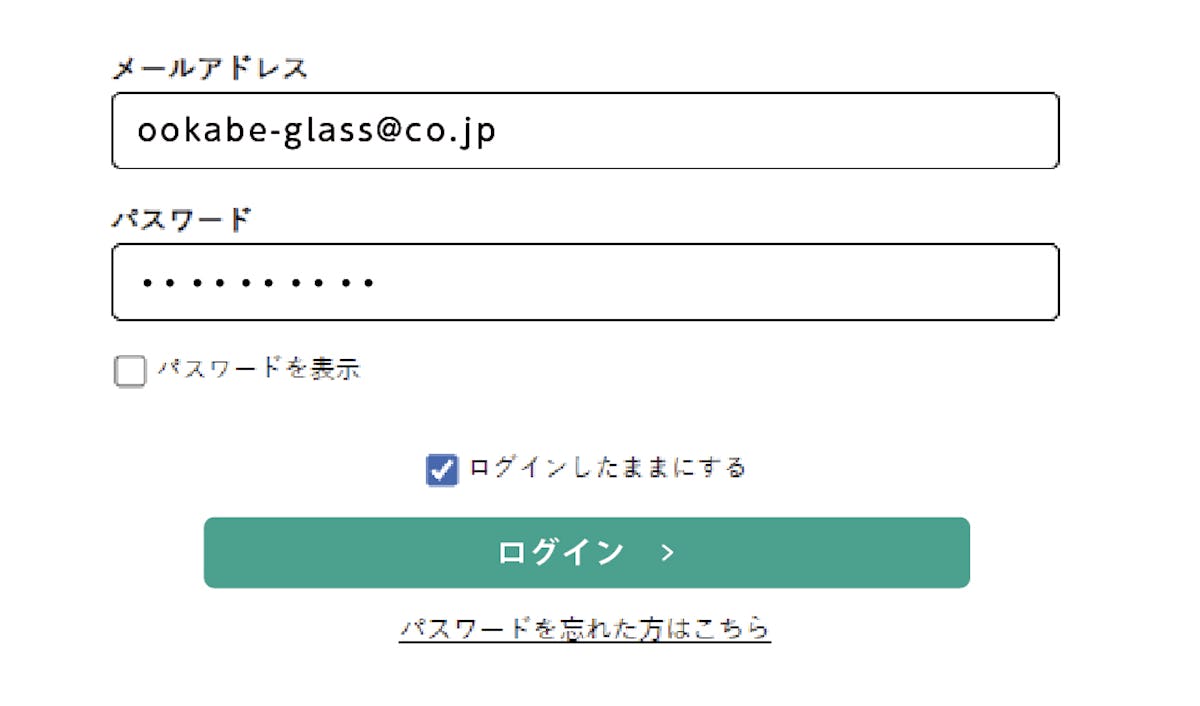Click the empty right side of password field
The height and width of the screenshot is (706, 1200).
(780, 282)
